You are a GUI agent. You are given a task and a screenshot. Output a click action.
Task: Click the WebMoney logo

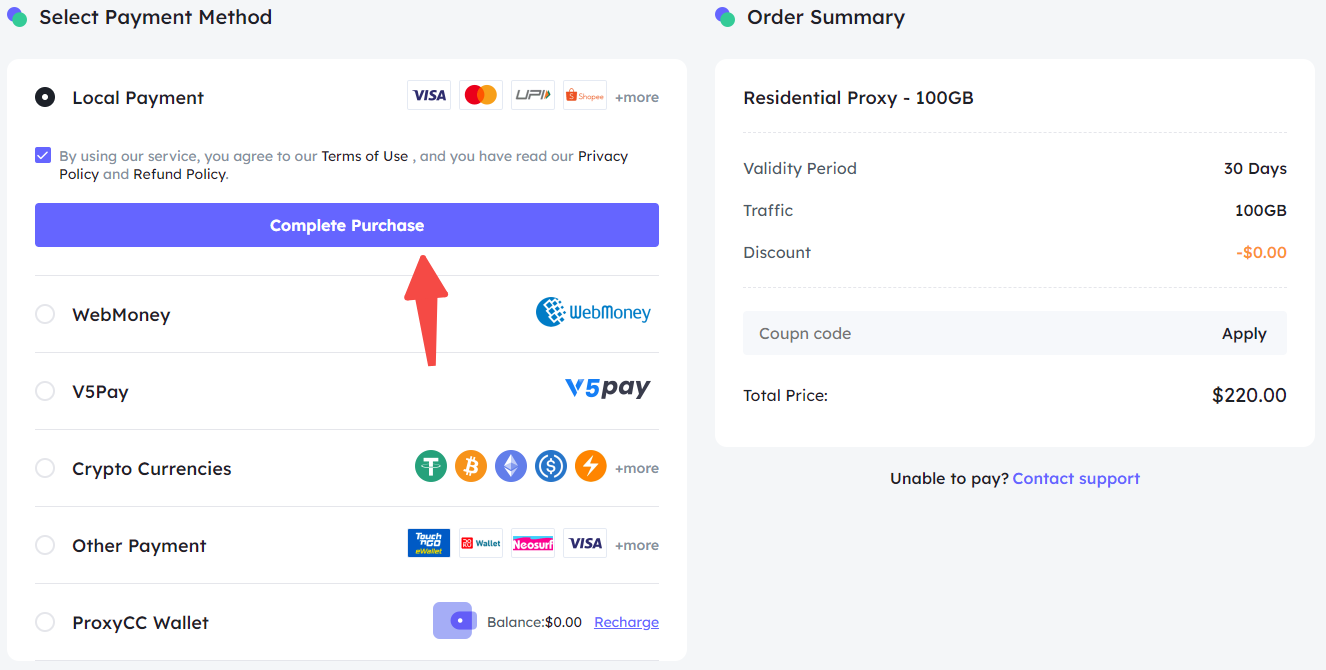pos(593,312)
